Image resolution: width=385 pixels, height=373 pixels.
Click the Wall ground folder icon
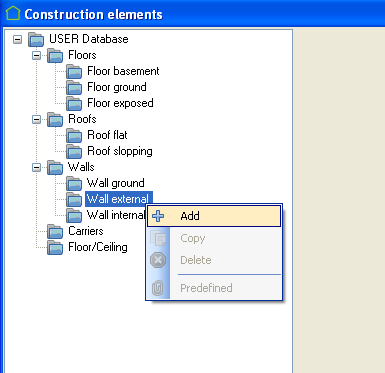pyautogui.click(x=74, y=183)
